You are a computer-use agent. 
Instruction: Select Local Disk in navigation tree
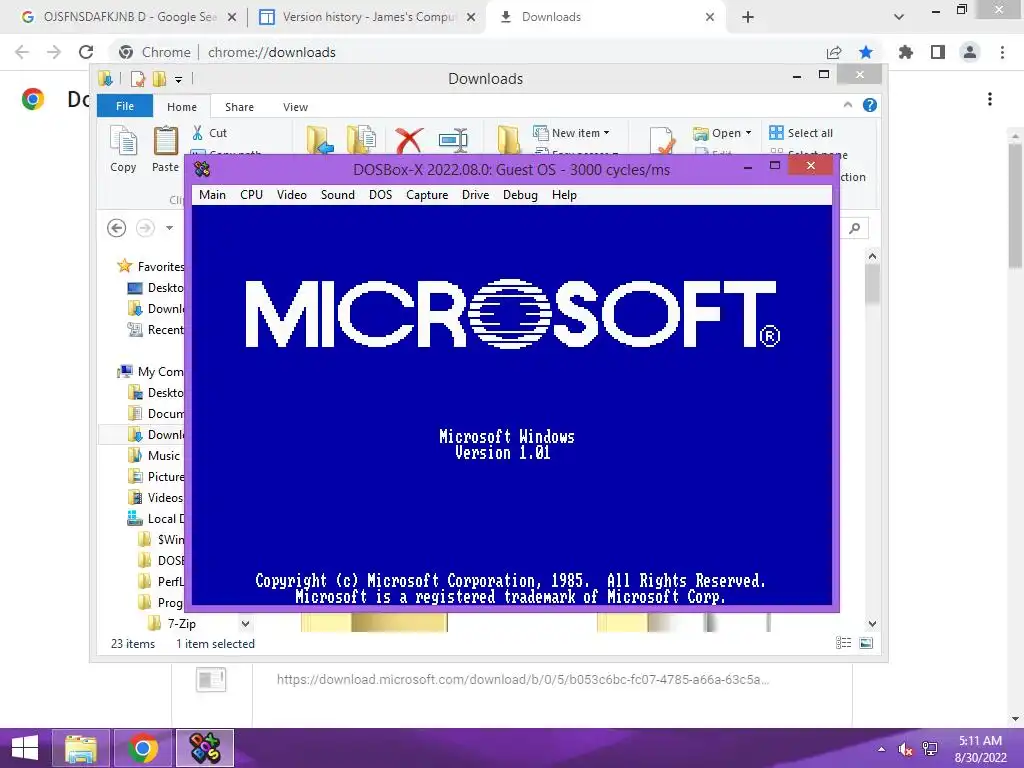[x=156, y=519]
